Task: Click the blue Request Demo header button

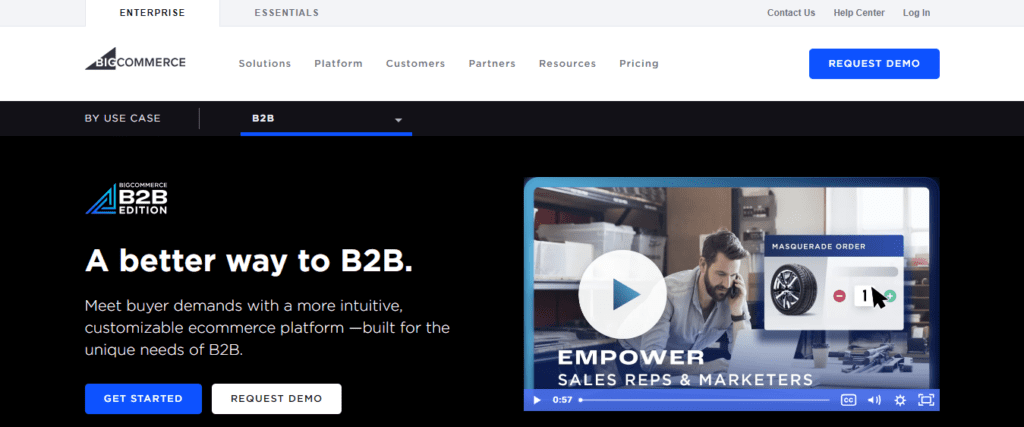Action: pyautogui.click(x=874, y=64)
